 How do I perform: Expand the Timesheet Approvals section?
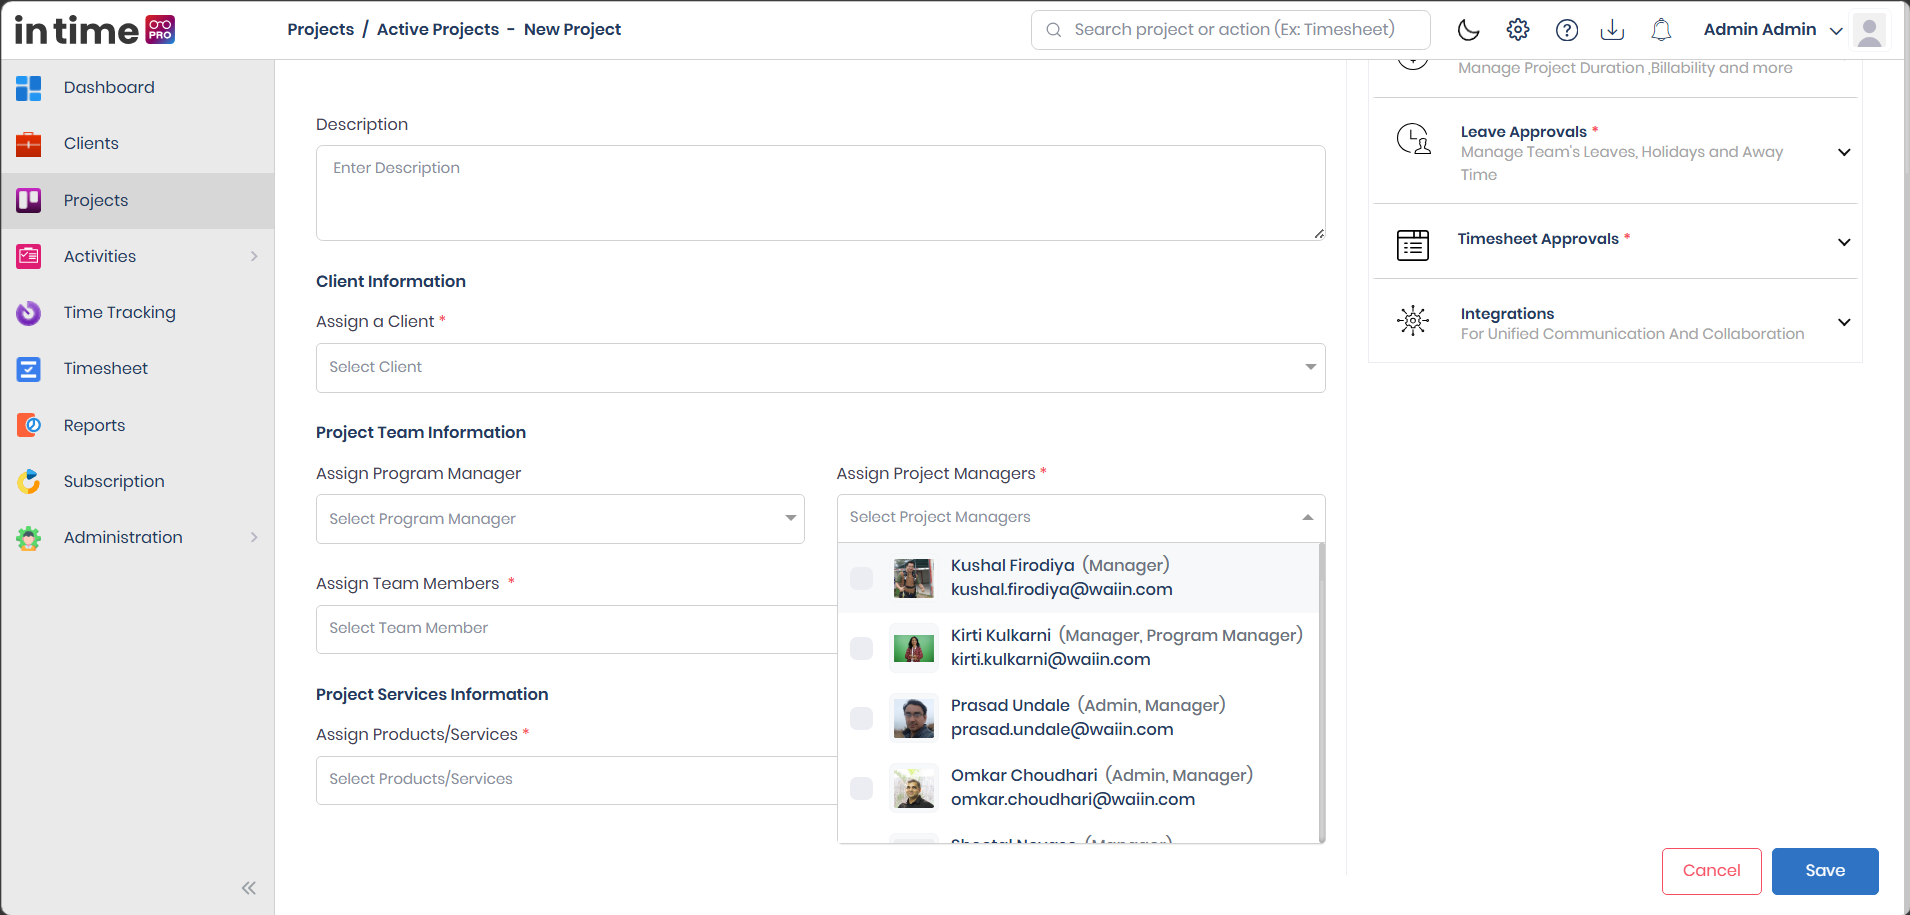[1844, 242]
